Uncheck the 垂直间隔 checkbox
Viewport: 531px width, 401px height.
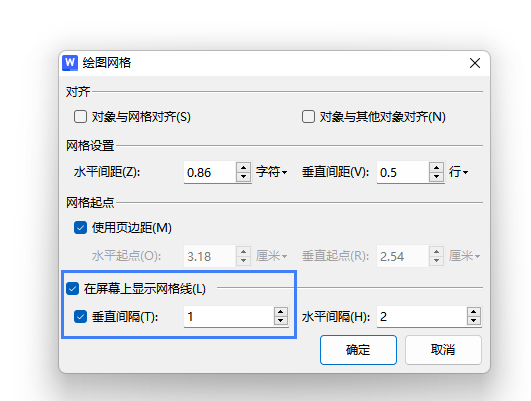[80, 317]
